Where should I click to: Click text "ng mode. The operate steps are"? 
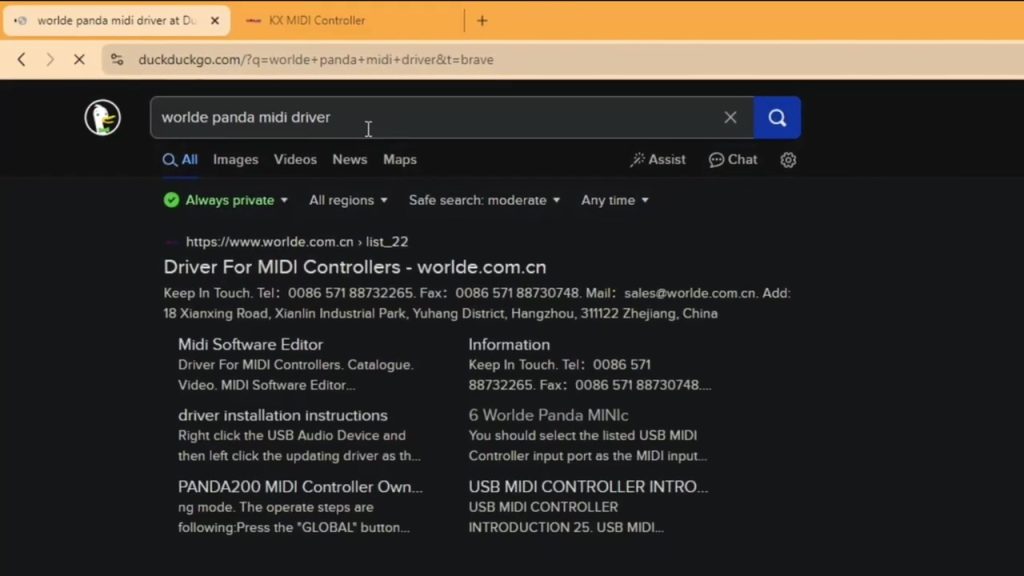pos(276,507)
